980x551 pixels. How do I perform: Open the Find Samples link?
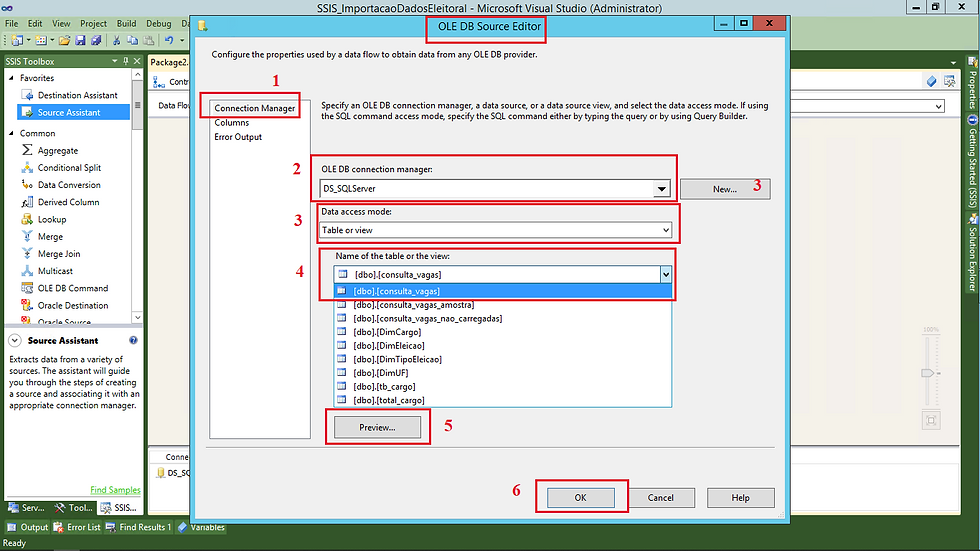tap(115, 490)
